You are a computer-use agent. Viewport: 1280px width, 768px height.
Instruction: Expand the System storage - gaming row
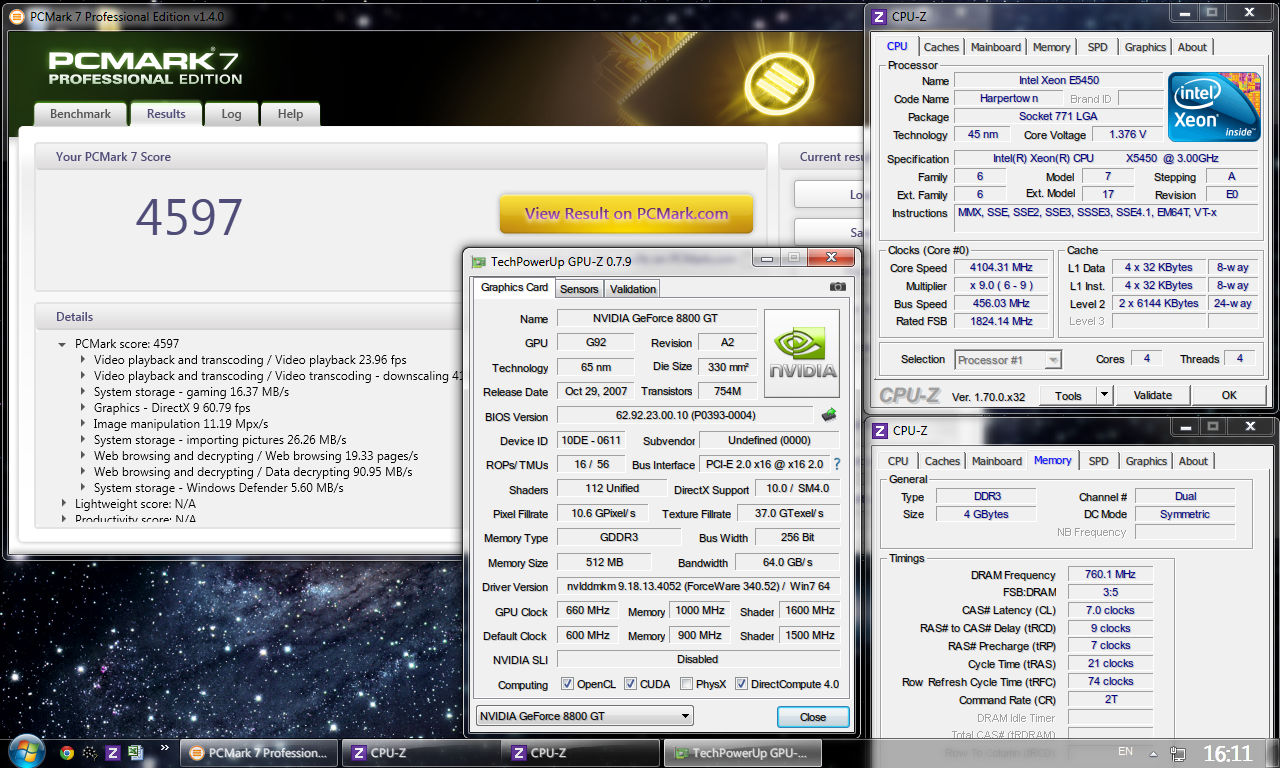(83, 392)
